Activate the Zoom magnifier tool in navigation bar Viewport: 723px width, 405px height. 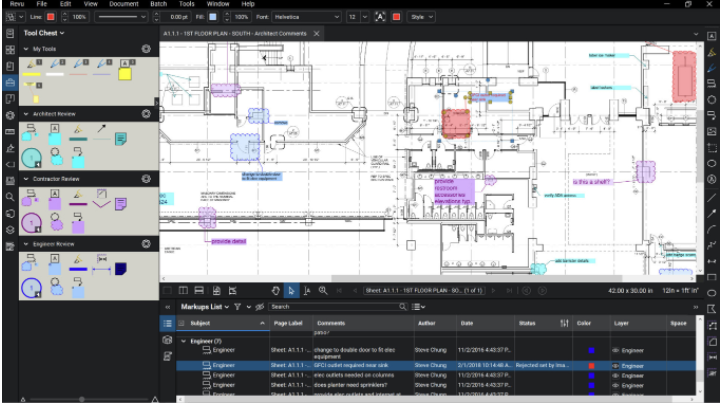coord(323,291)
